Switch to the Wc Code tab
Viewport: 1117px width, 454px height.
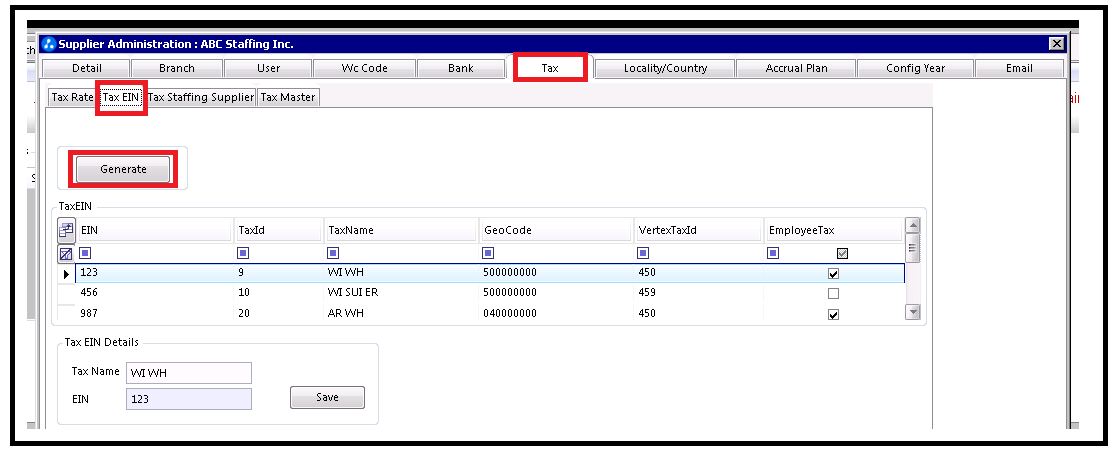pyautogui.click(x=365, y=68)
